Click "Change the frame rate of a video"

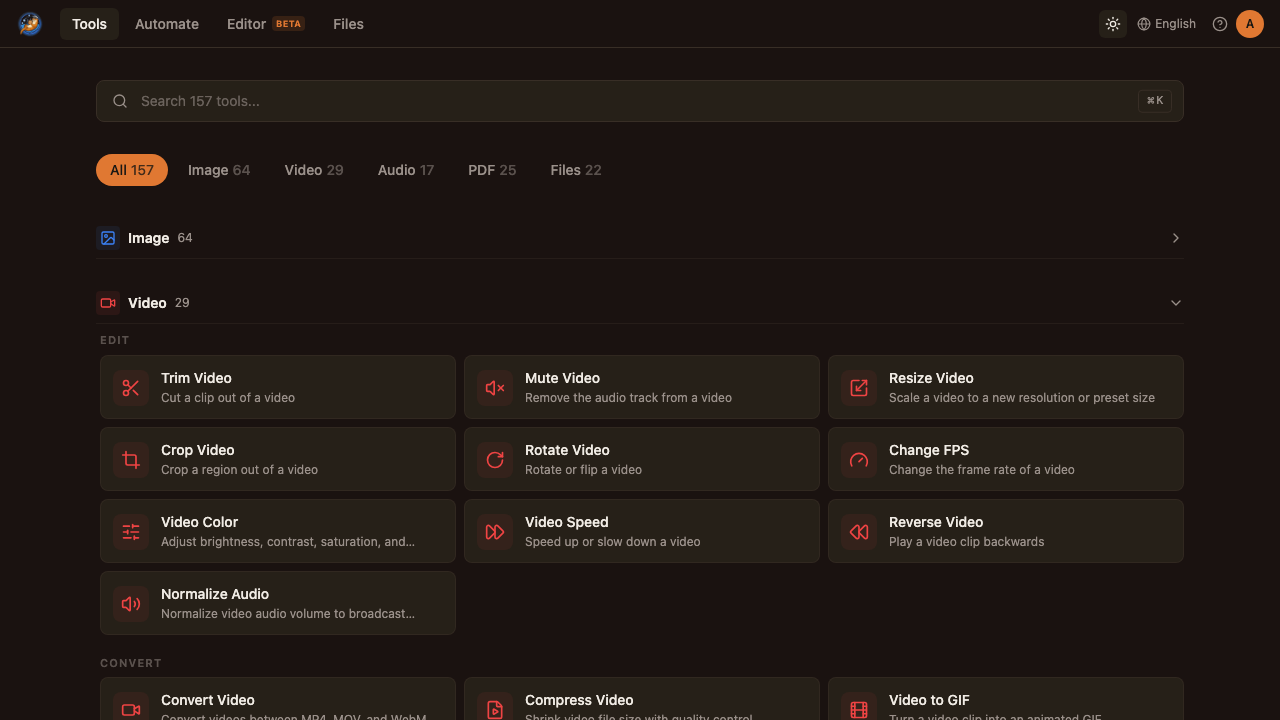point(982,470)
